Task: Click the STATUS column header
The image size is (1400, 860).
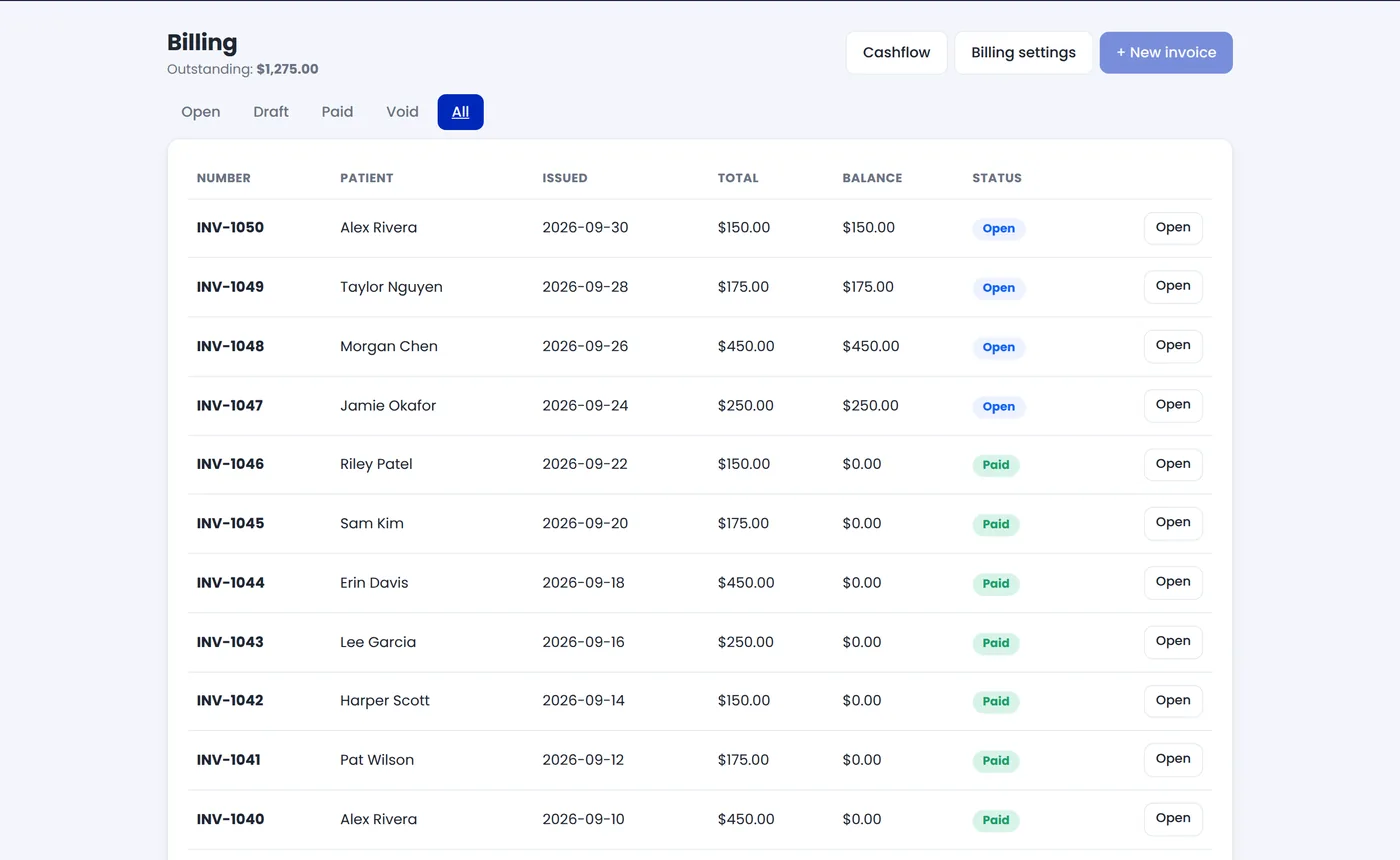Action: (997, 178)
